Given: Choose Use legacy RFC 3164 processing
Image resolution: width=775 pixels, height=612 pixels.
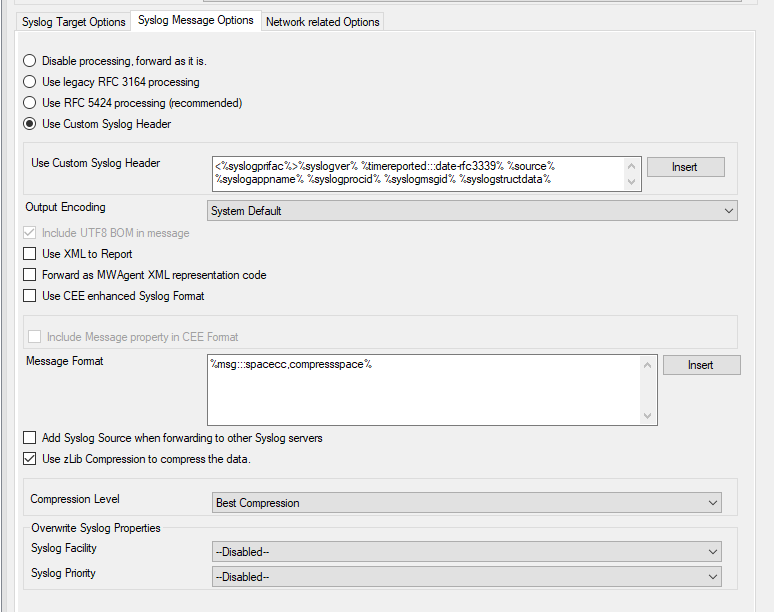Looking at the screenshot, I should [x=30, y=82].
